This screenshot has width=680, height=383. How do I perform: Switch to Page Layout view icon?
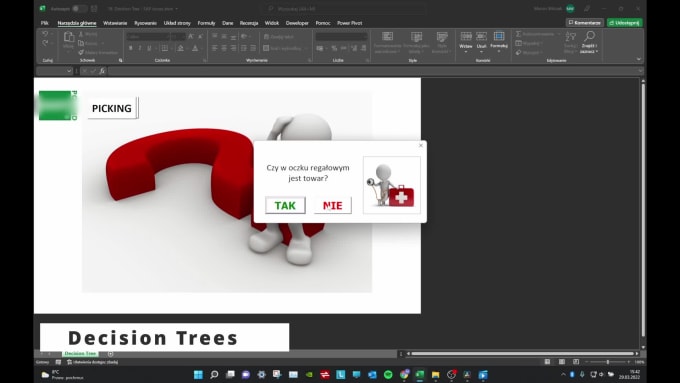click(562, 362)
